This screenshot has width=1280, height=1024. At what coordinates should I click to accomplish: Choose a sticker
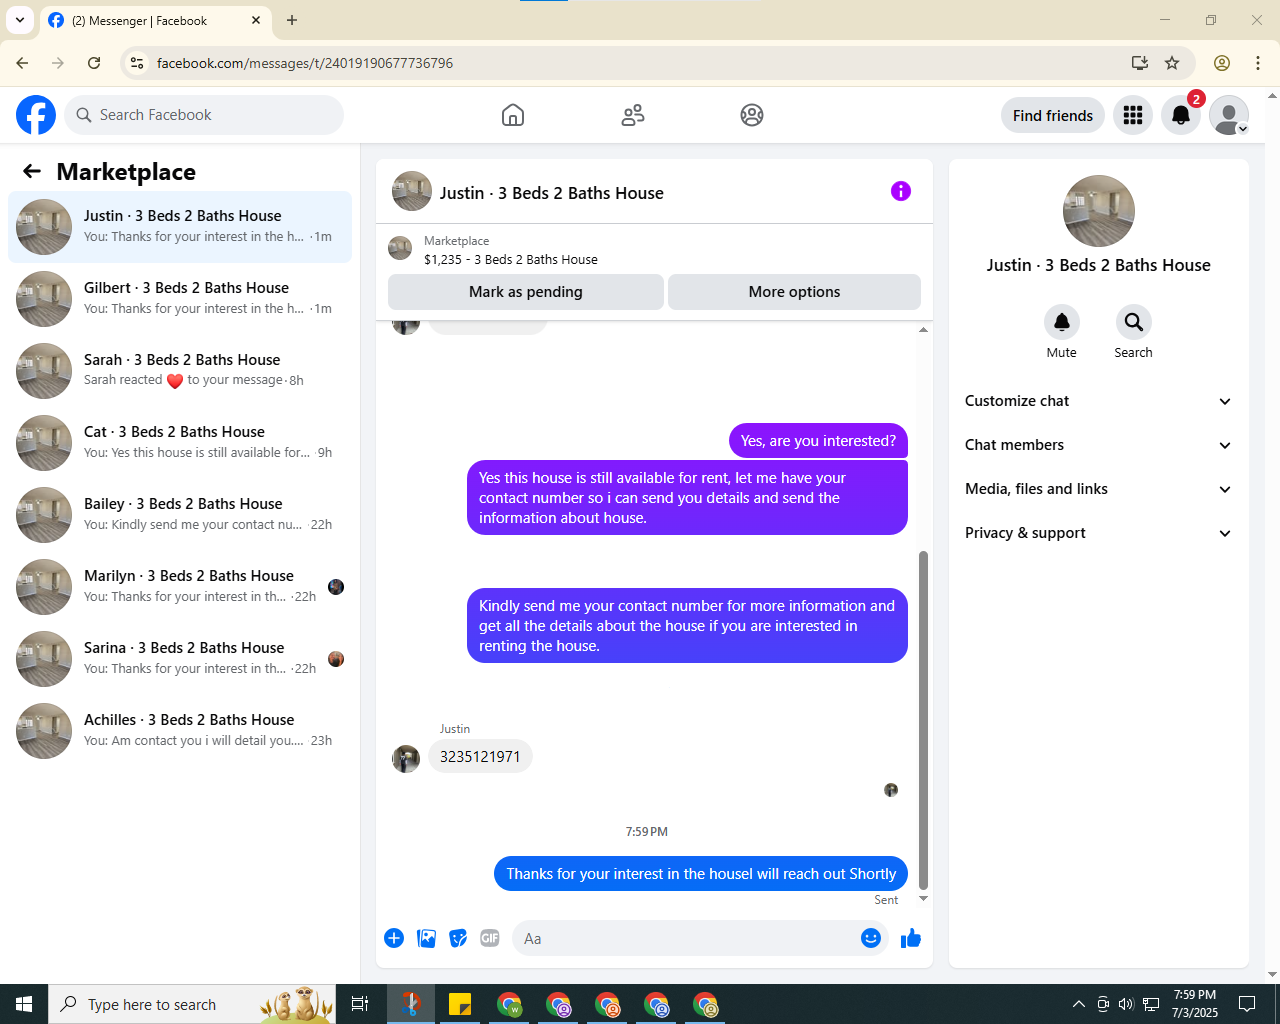point(458,938)
